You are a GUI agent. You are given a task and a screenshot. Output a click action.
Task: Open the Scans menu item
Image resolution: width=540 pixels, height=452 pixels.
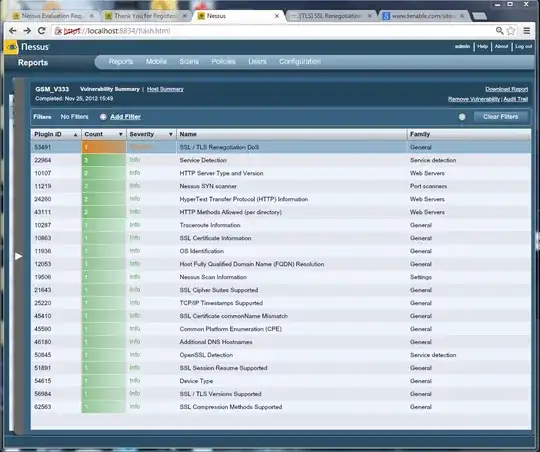pyautogui.click(x=189, y=62)
